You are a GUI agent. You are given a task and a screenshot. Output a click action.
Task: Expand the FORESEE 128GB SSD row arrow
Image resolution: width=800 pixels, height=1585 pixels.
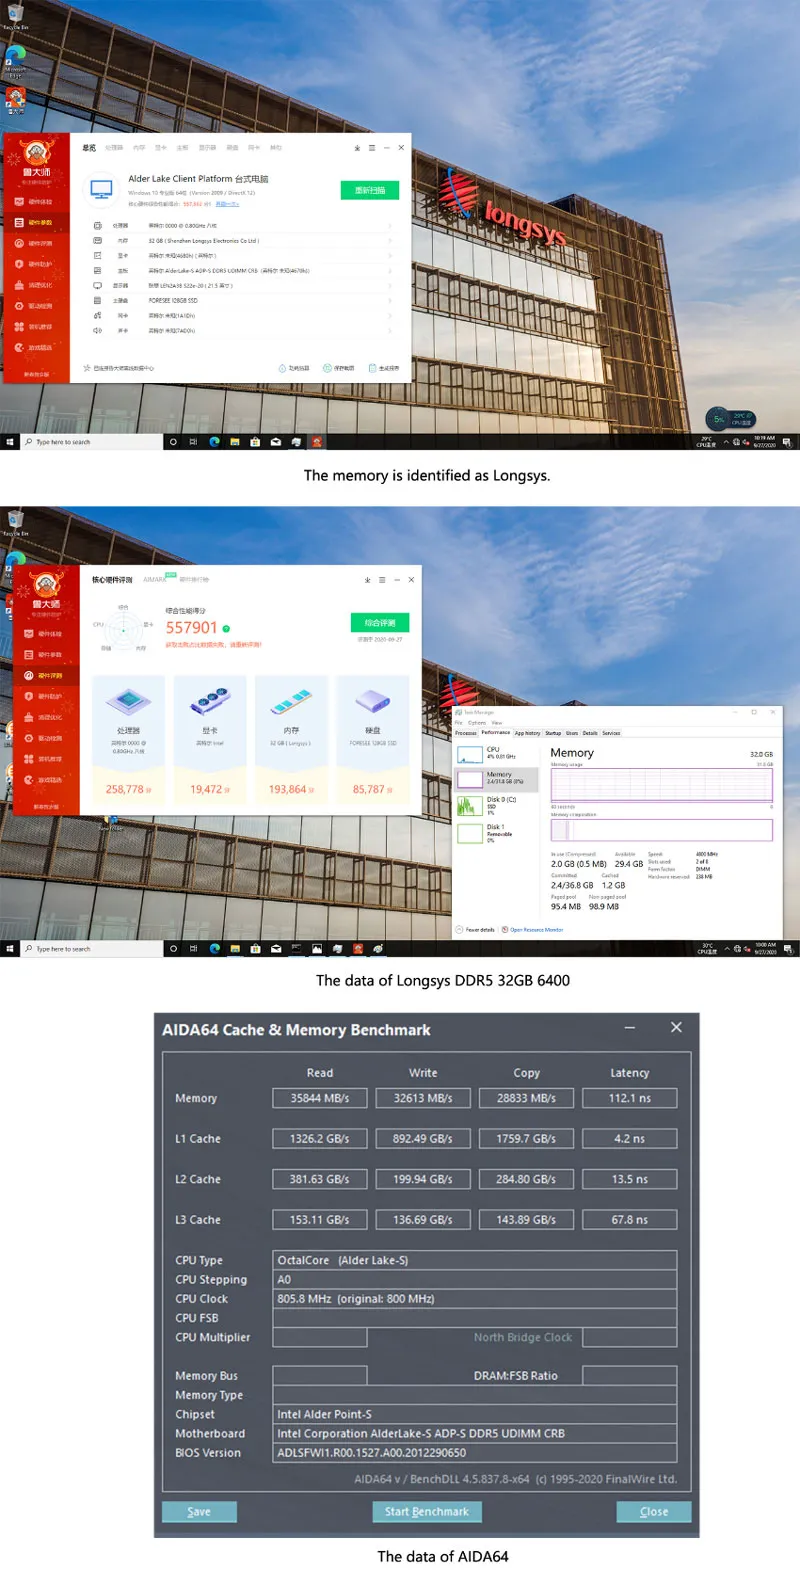389,300
